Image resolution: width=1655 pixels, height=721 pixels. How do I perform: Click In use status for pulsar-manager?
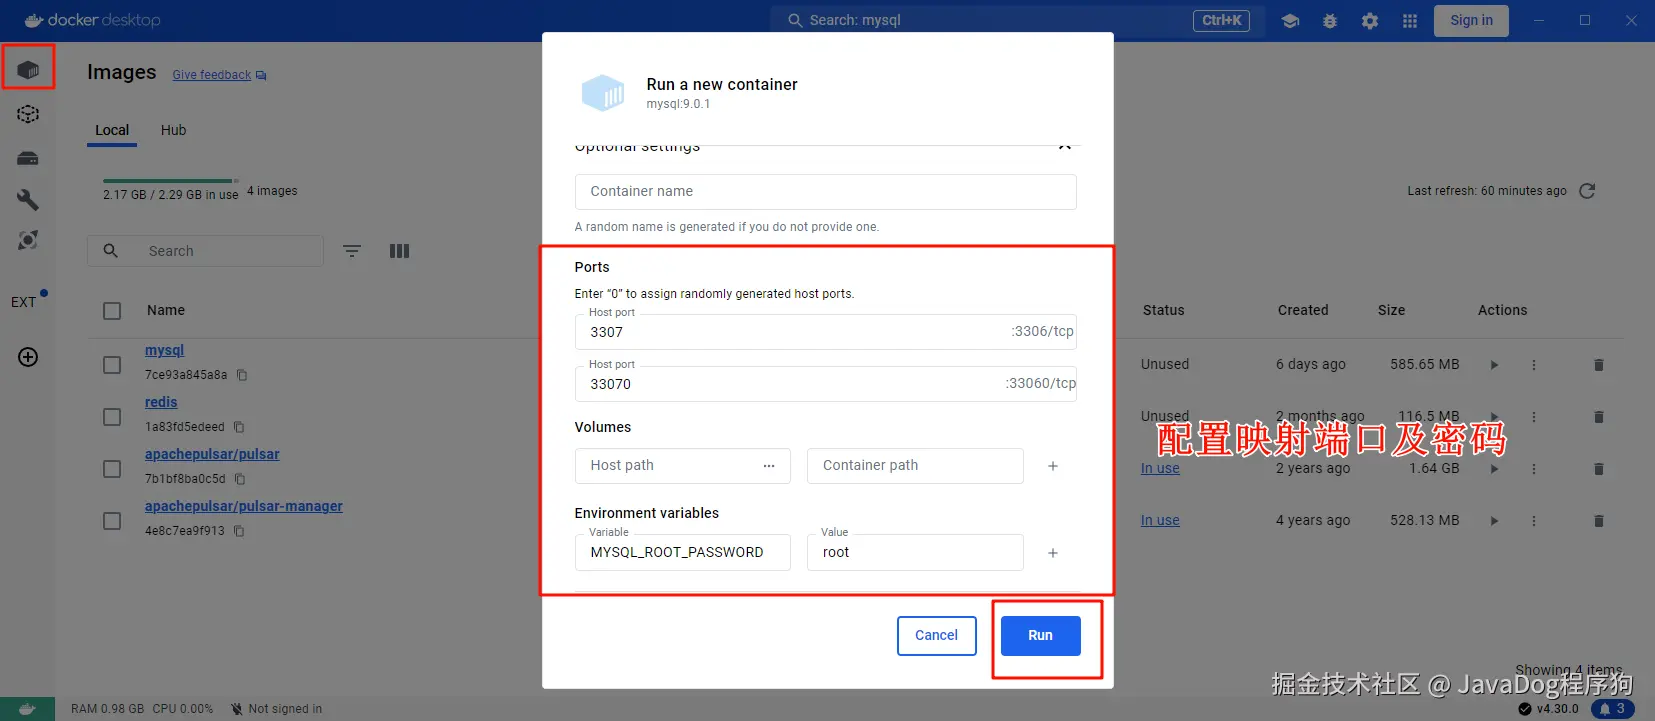point(1160,520)
